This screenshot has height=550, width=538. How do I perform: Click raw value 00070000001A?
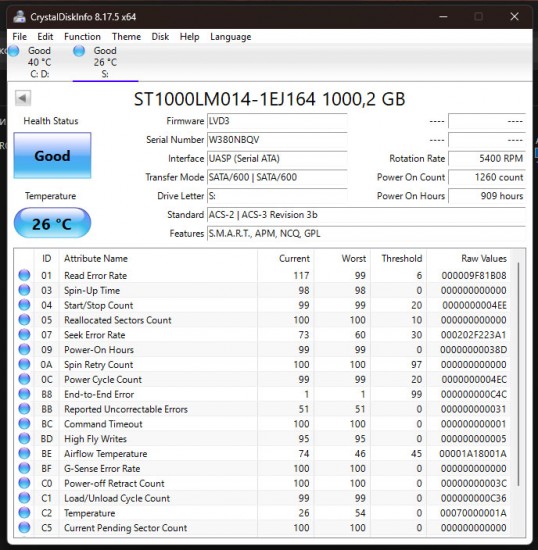[x=473, y=513]
